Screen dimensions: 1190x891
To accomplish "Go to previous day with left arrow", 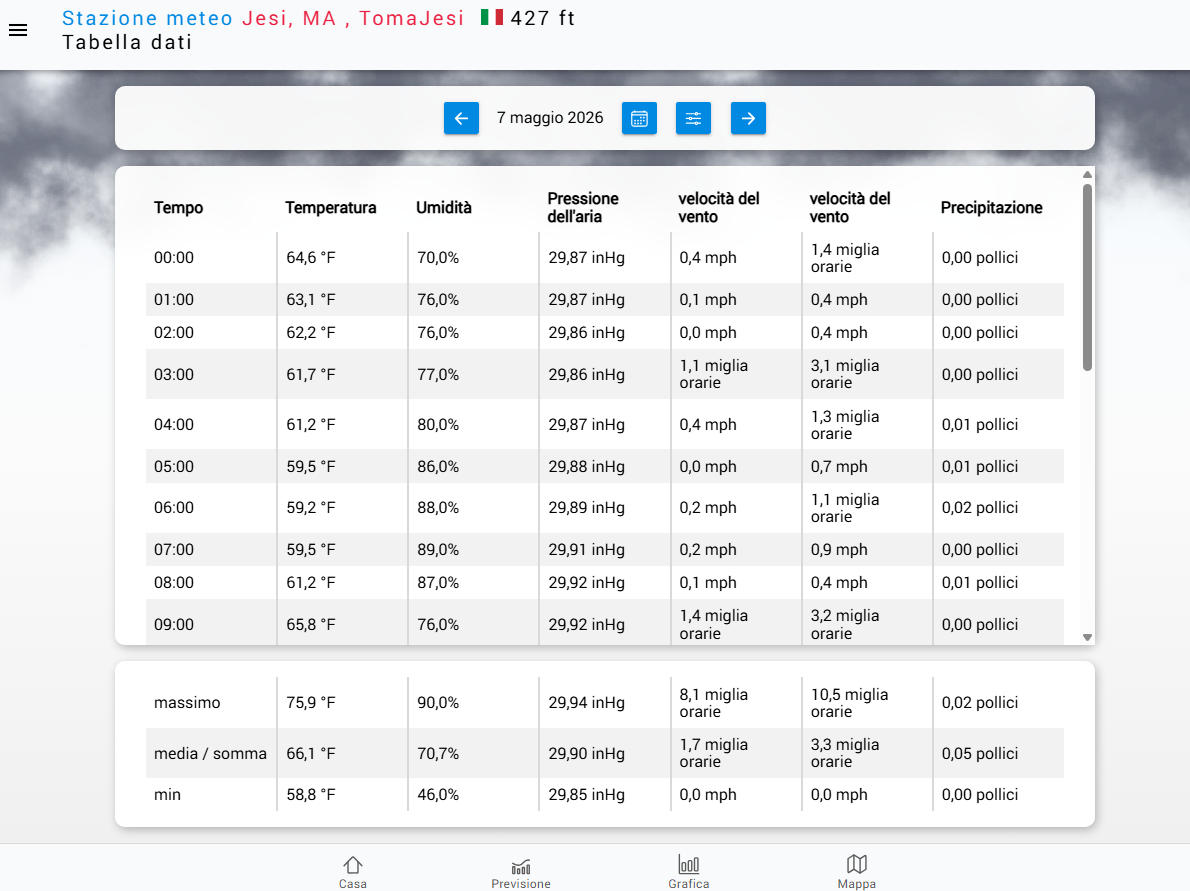I will click(x=461, y=118).
